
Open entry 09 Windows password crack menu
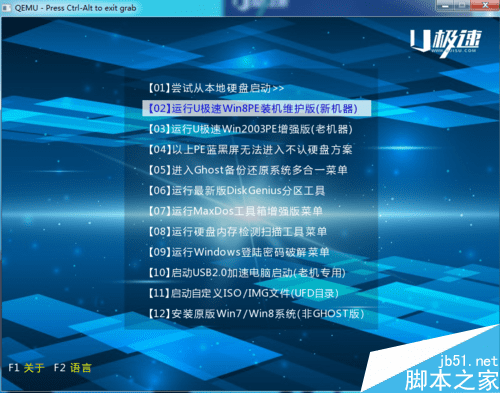tap(239, 252)
